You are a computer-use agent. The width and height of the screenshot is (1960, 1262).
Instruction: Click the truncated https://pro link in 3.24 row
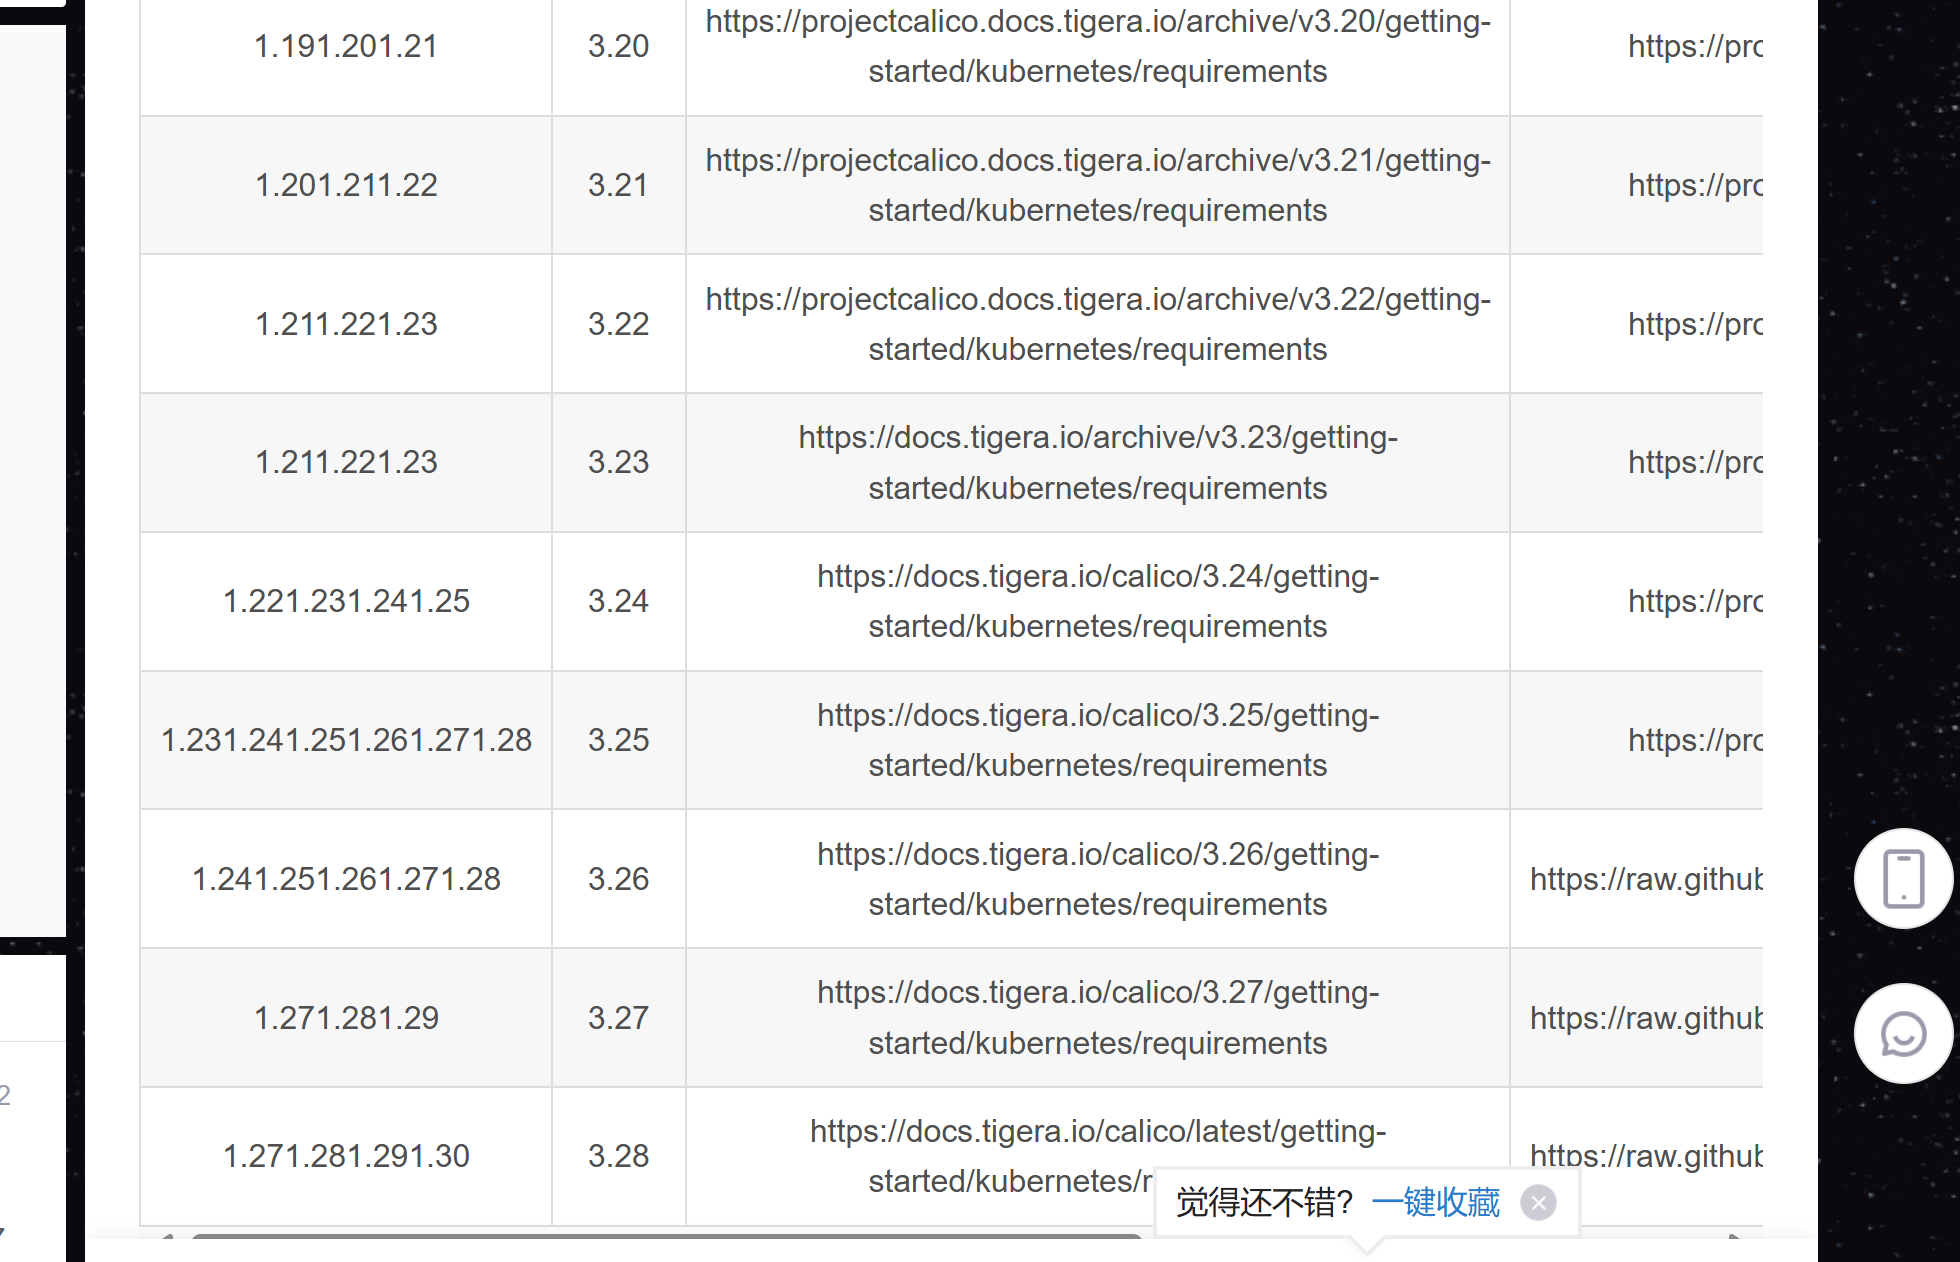(1694, 601)
